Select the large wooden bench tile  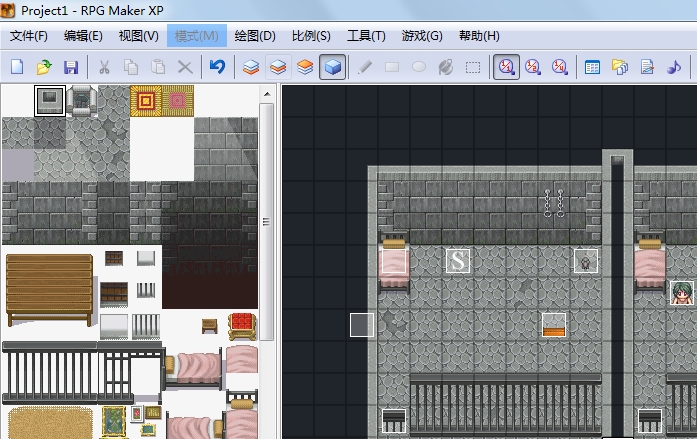point(50,290)
